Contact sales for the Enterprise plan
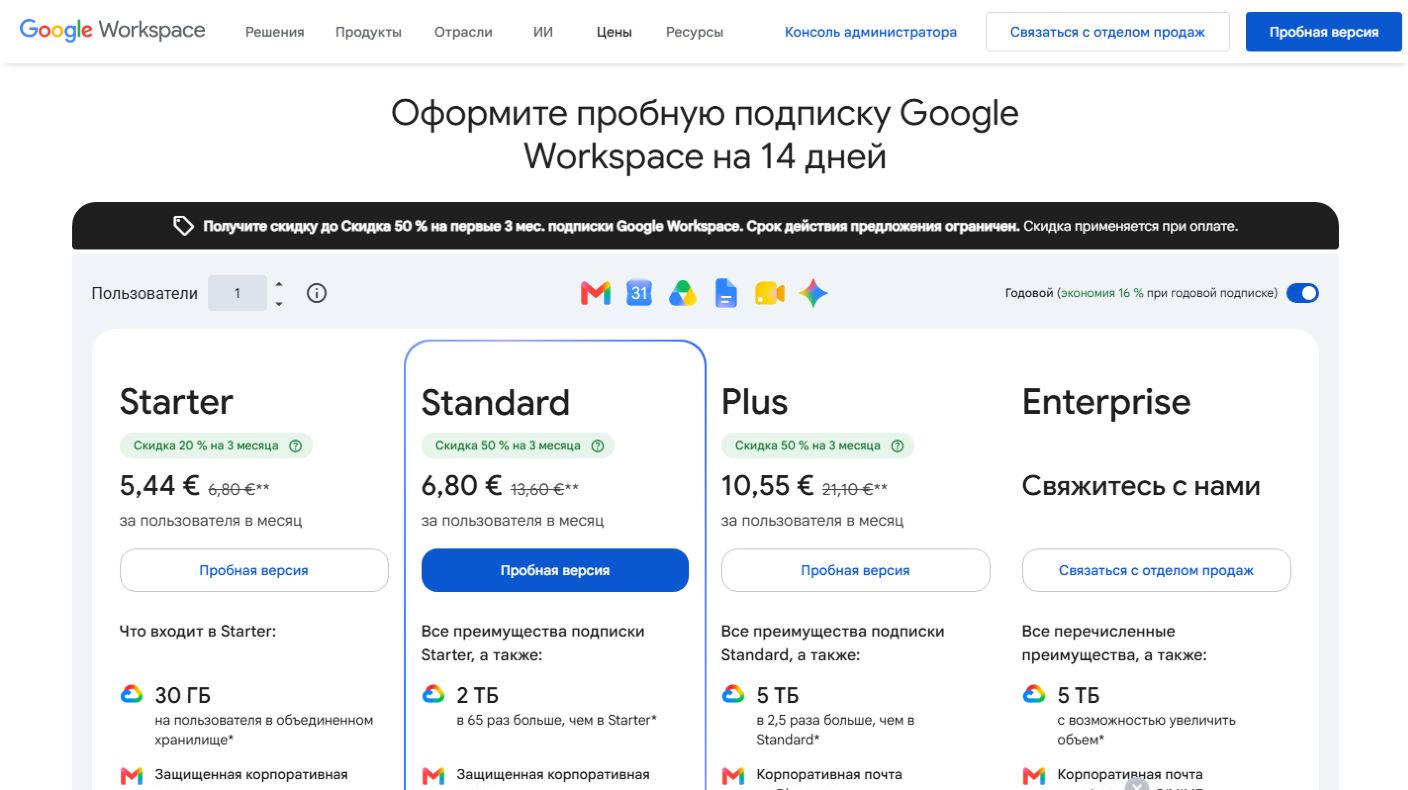The width and height of the screenshot is (1408, 790). coord(1156,570)
